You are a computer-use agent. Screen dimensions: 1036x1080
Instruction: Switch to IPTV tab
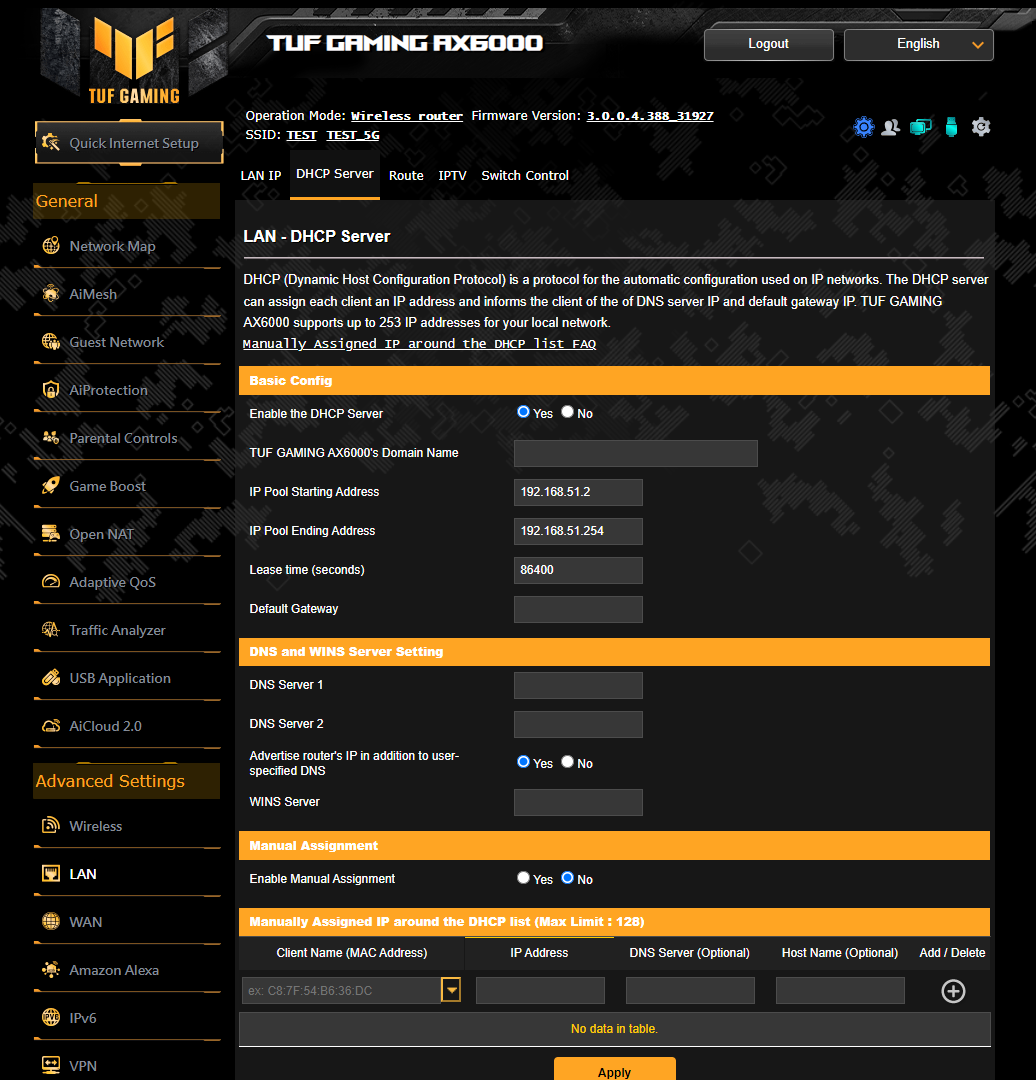(453, 176)
